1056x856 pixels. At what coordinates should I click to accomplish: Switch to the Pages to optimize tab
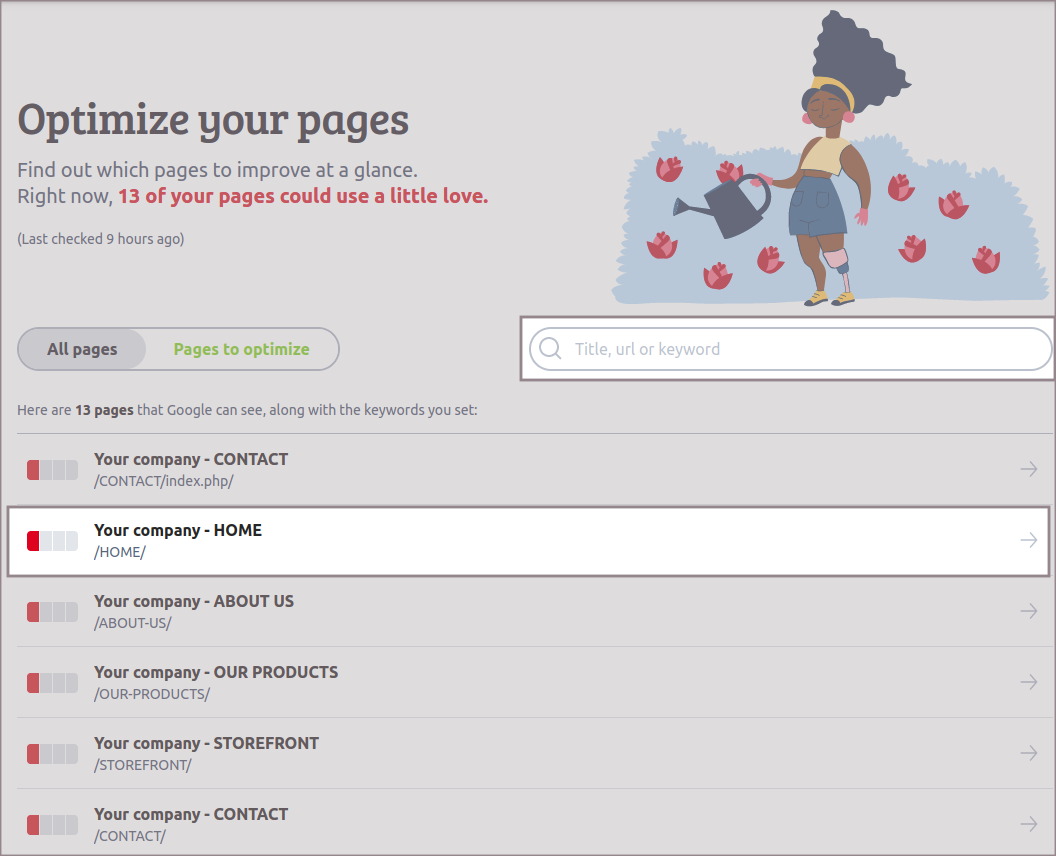(x=241, y=349)
